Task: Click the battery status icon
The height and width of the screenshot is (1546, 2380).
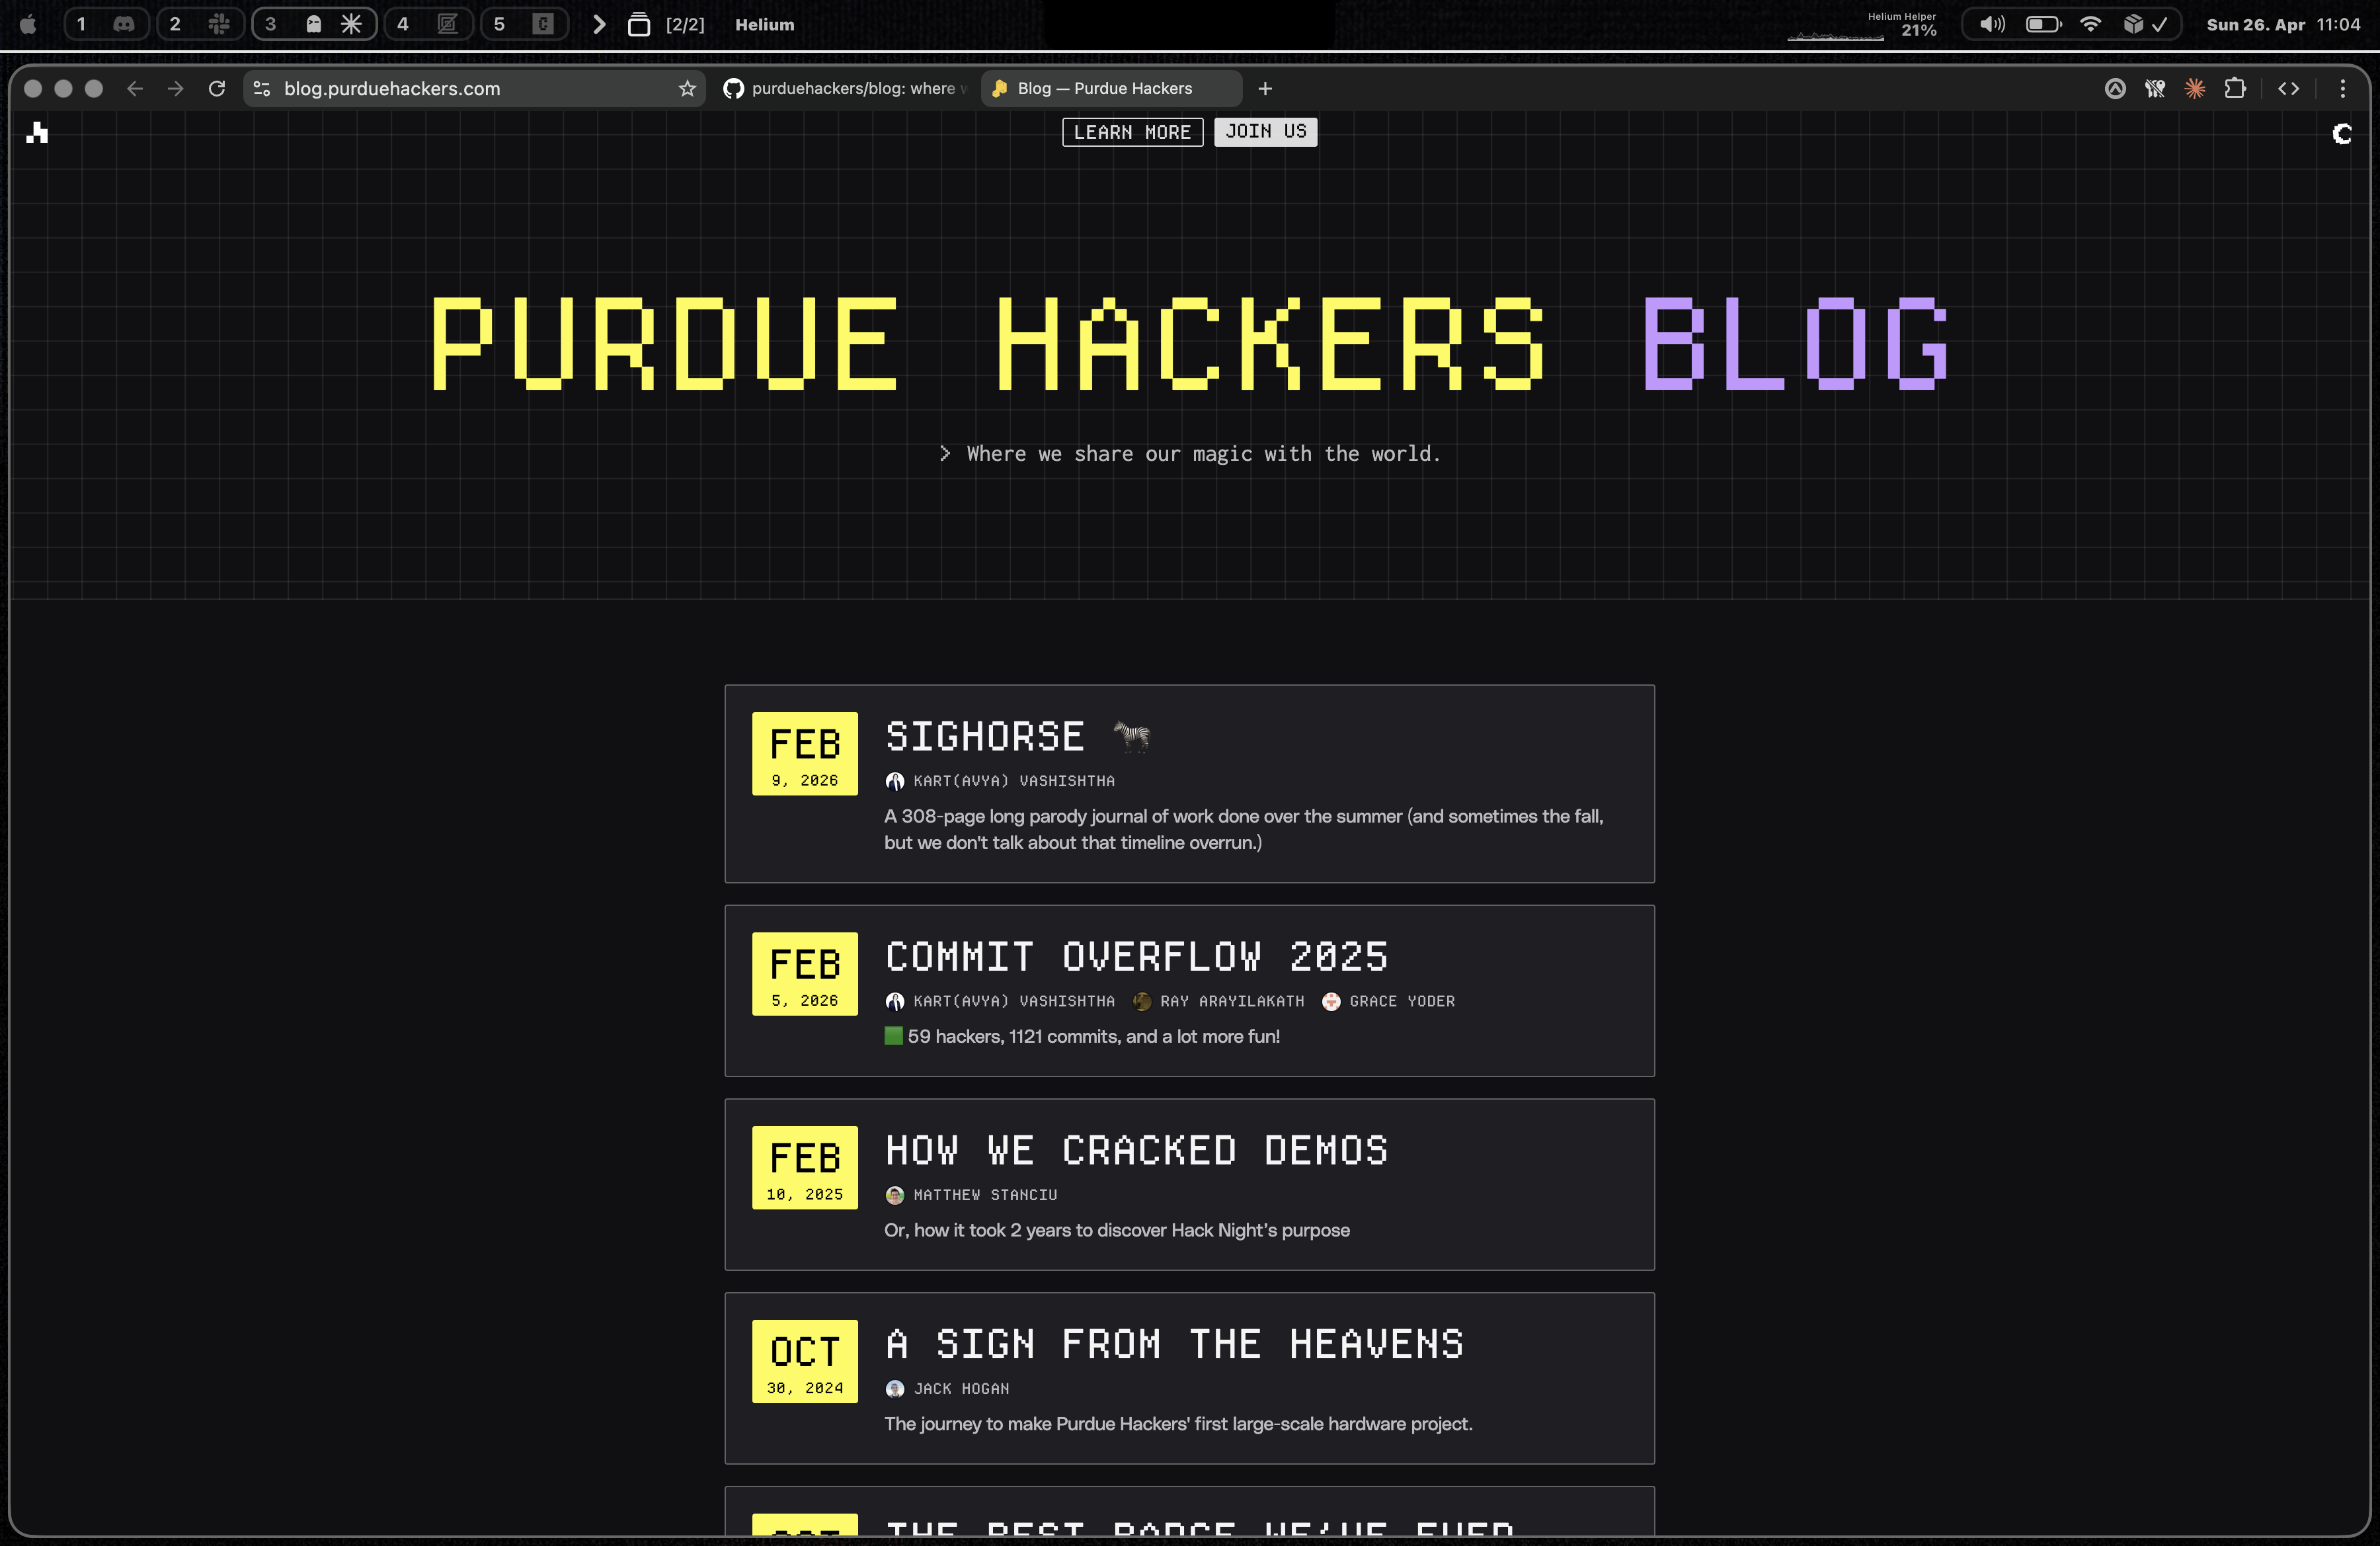Action: (x=2043, y=24)
